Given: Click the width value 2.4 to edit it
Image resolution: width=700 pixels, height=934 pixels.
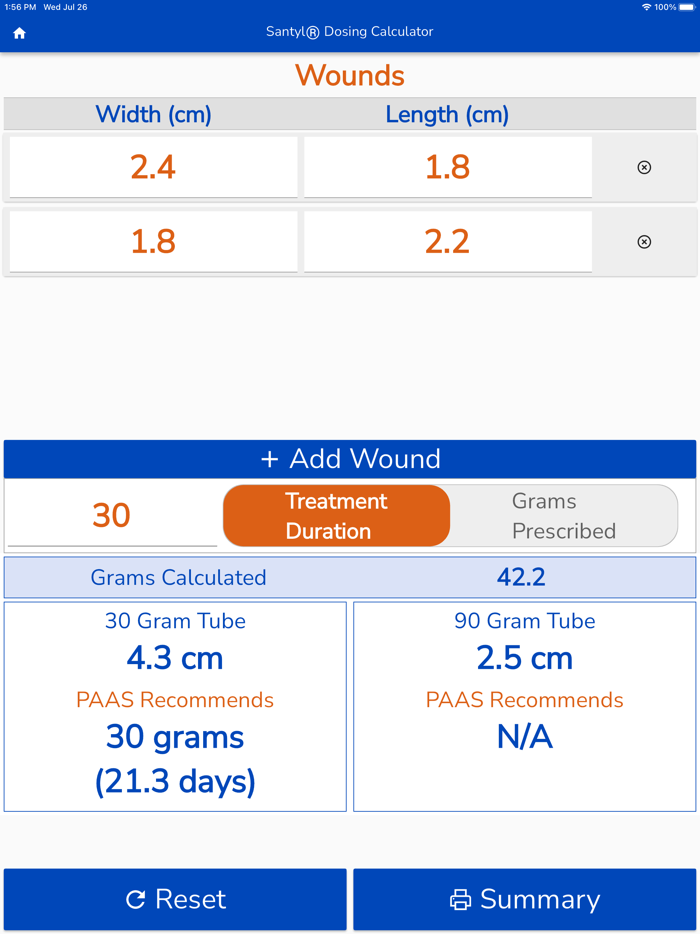Looking at the screenshot, I should pyautogui.click(x=152, y=167).
